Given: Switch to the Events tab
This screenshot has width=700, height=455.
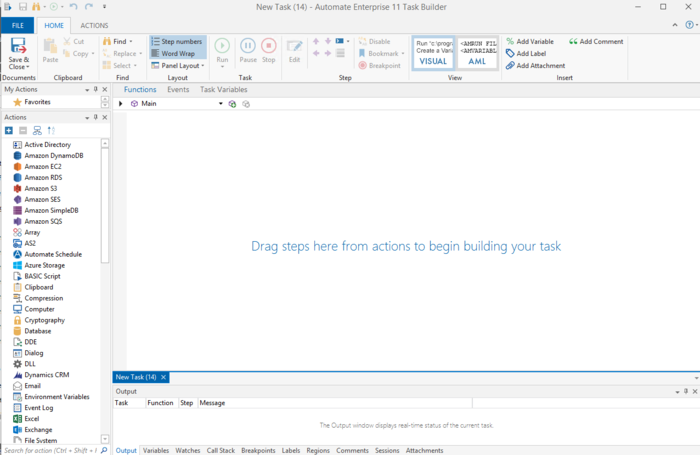Looking at the screenshot, I should (x=178, y=89).
